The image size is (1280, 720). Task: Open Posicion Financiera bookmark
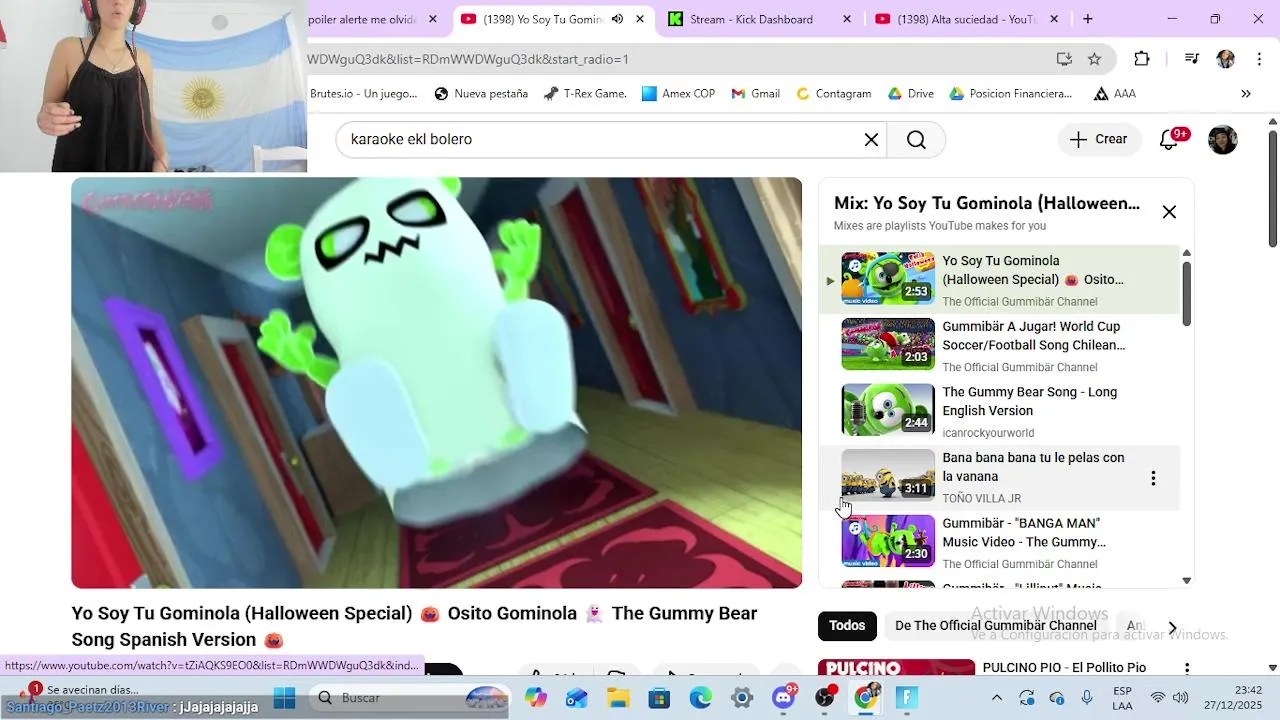click(x=1010, y=94)
